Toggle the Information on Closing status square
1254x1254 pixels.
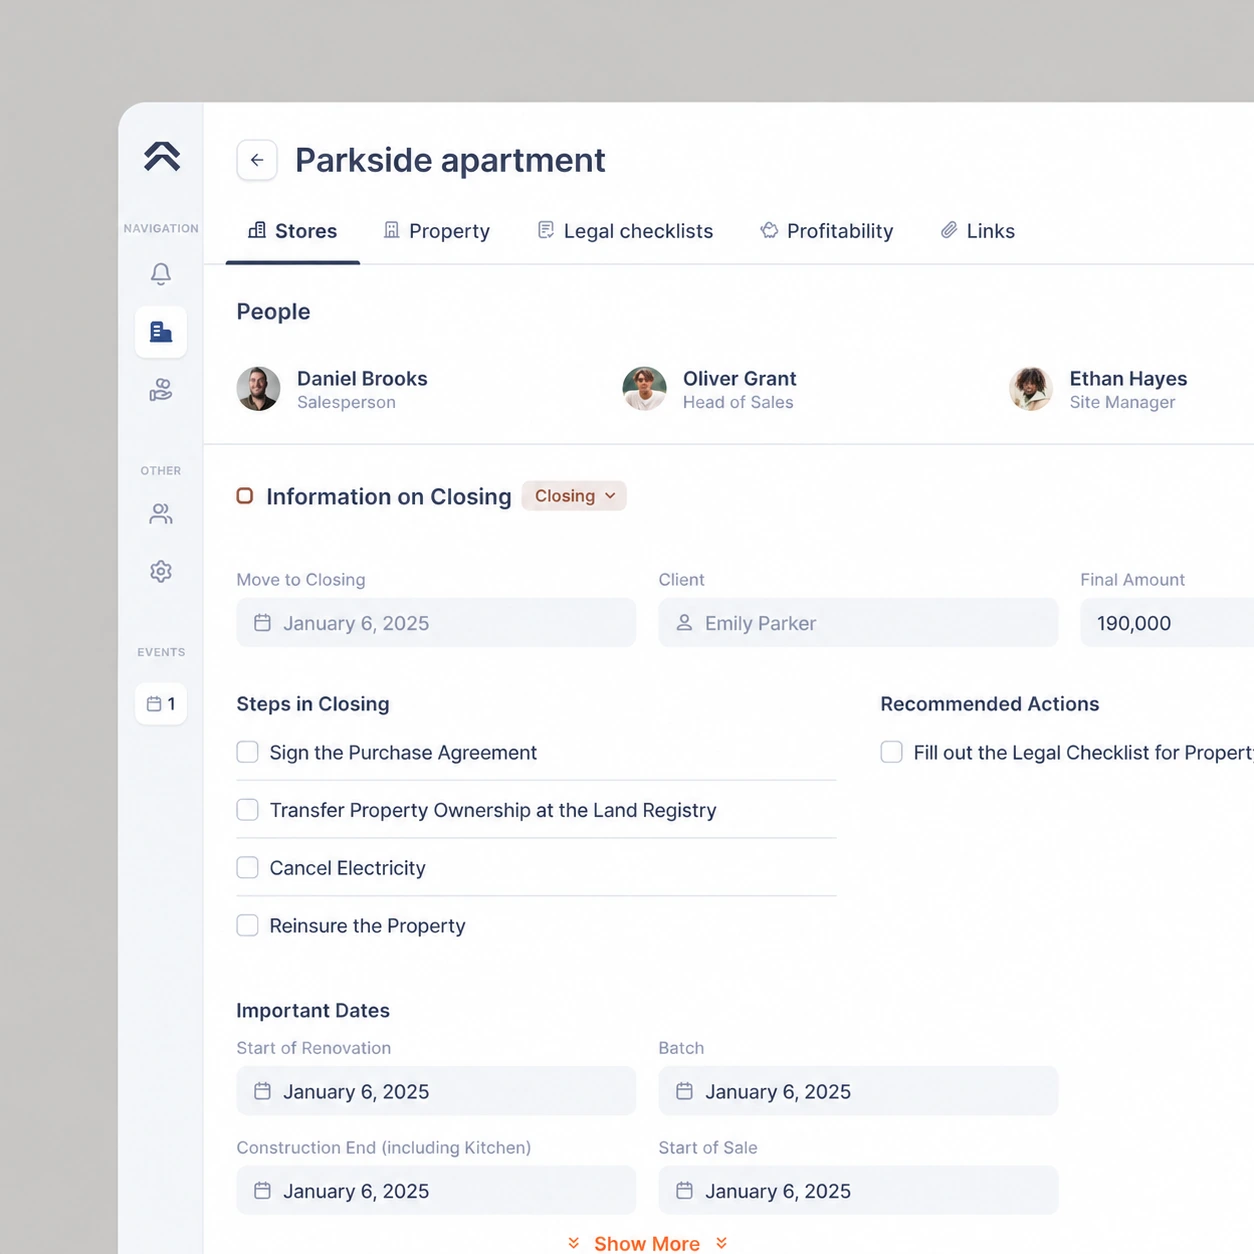coord(245,496)
